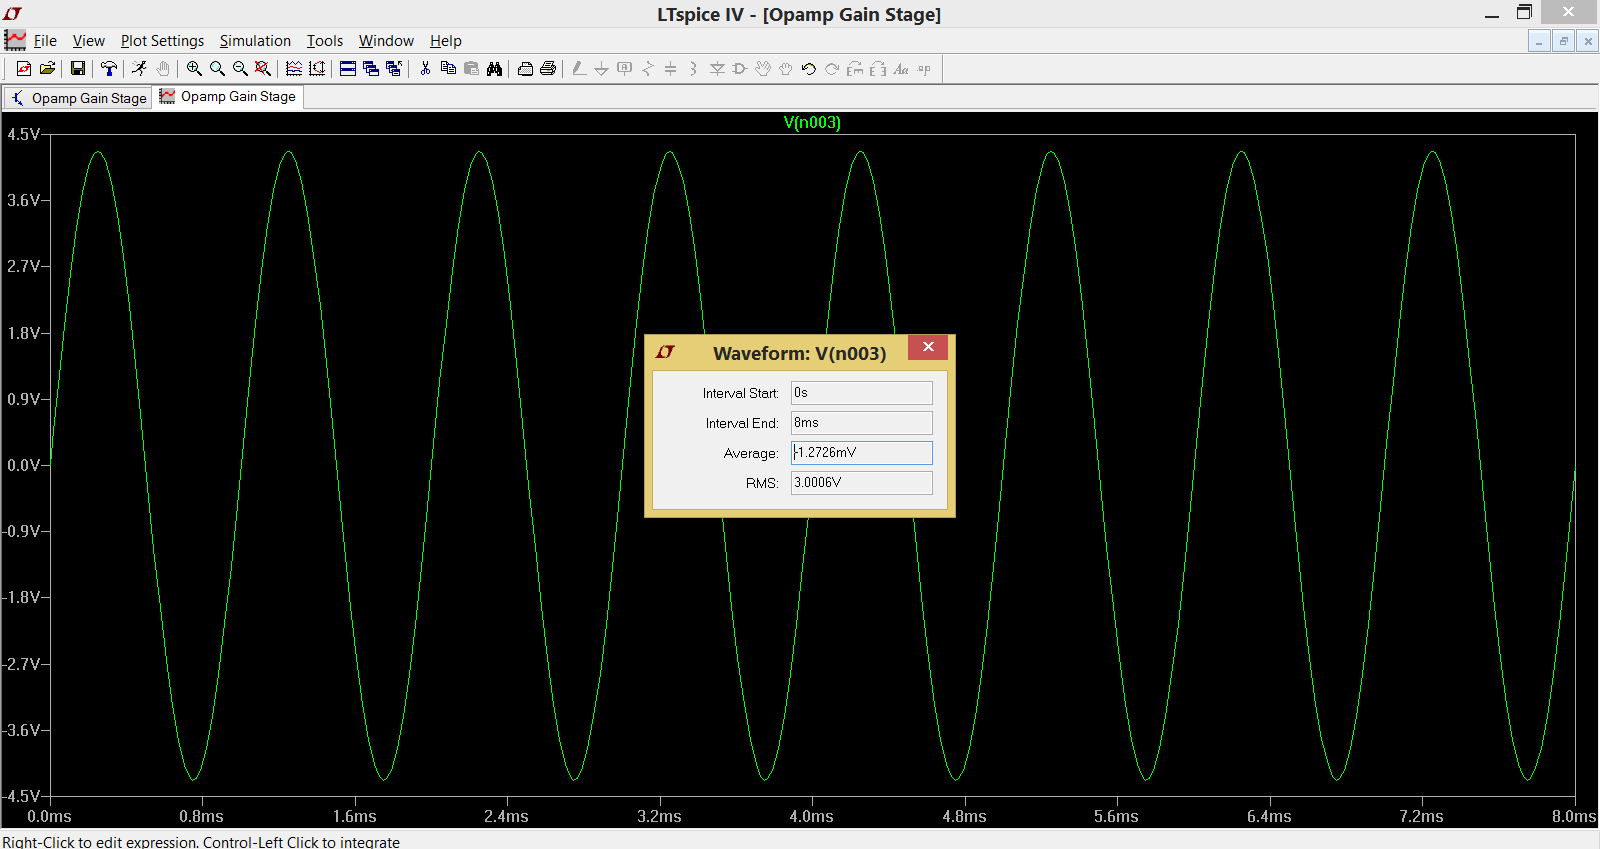
Task: Click the Average value field
Action: (x=861, y=453)
